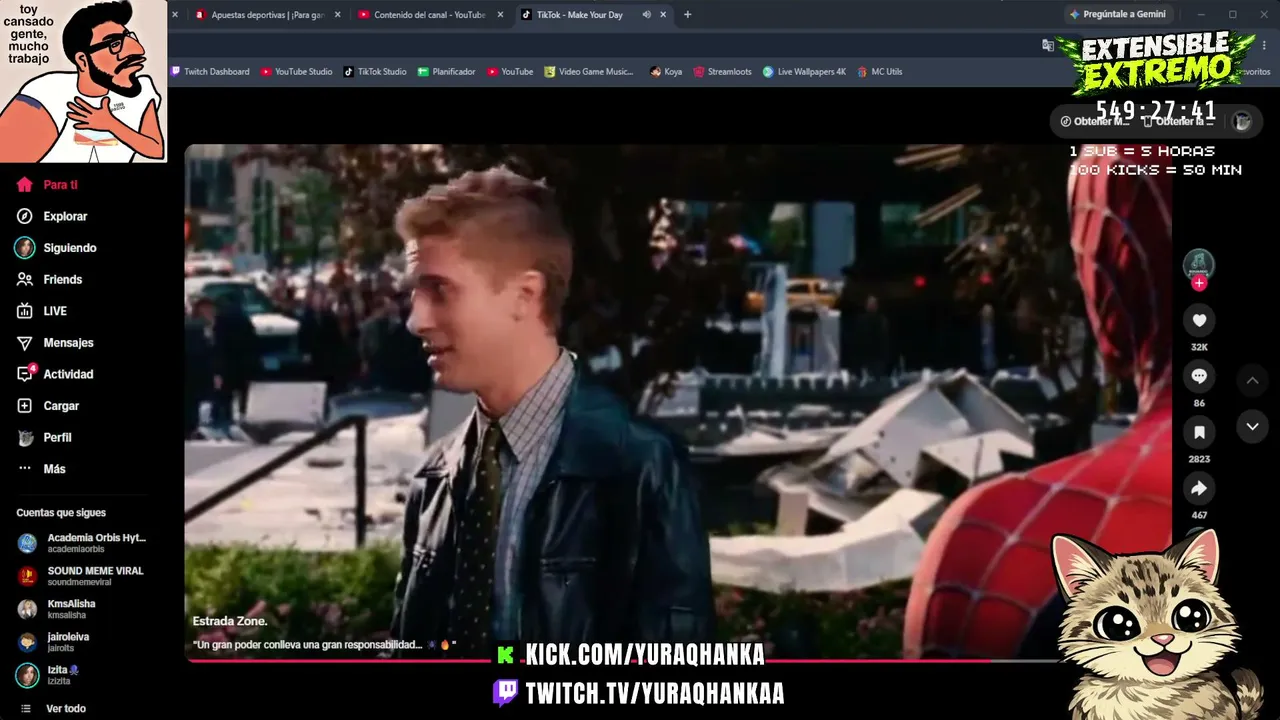Click the translate page icon
The width and height of the screenshot is (1280, 720).
click(1048, 45)
